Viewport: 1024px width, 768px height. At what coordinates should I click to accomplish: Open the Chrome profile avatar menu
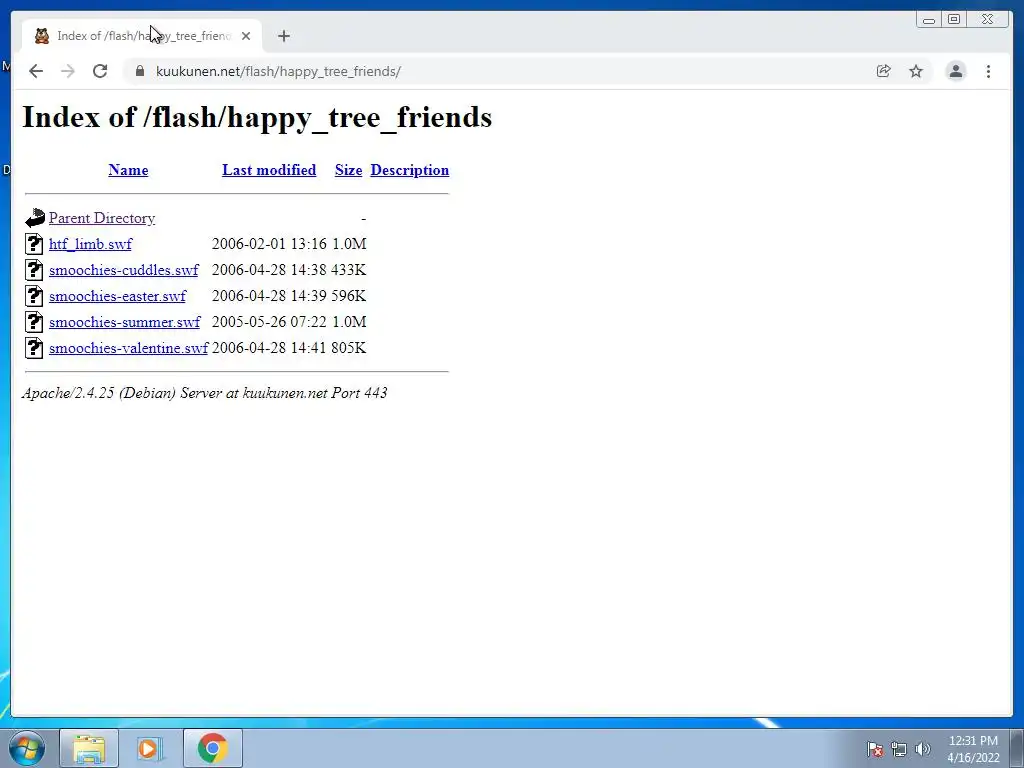pyautogui.click(x=956, y=71)
